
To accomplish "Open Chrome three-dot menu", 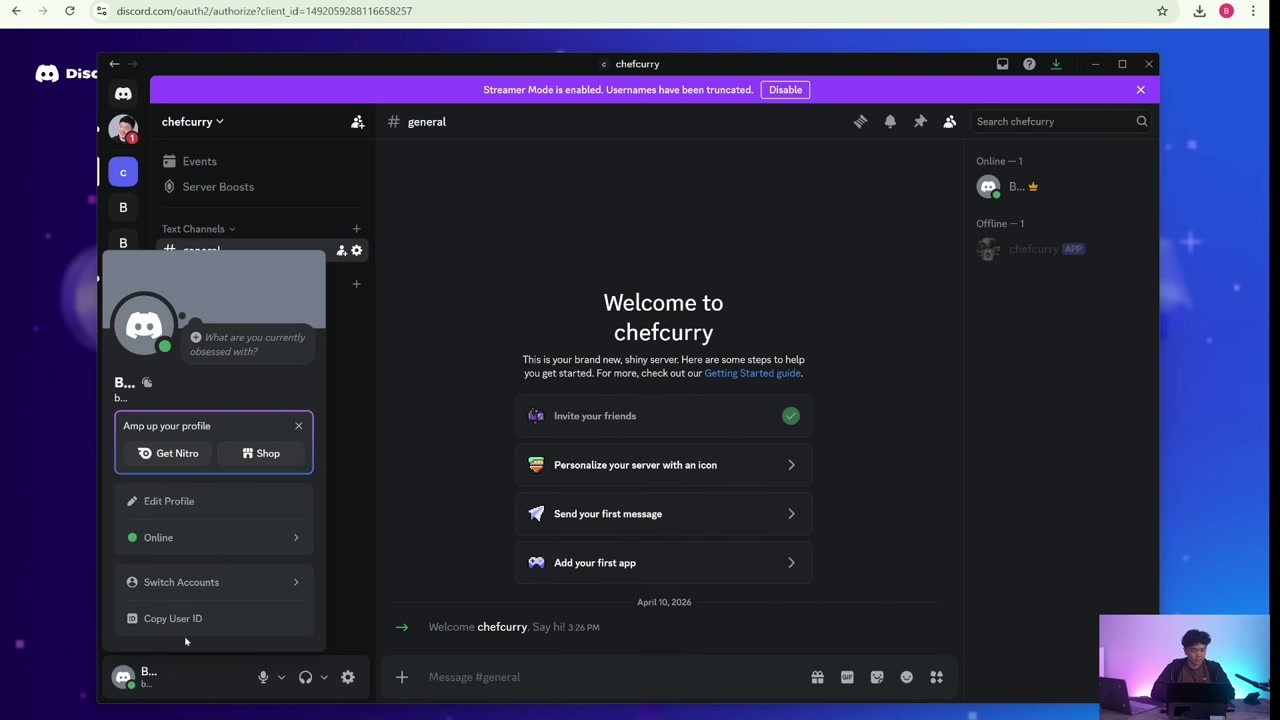I will click(x=1253, y=11).
